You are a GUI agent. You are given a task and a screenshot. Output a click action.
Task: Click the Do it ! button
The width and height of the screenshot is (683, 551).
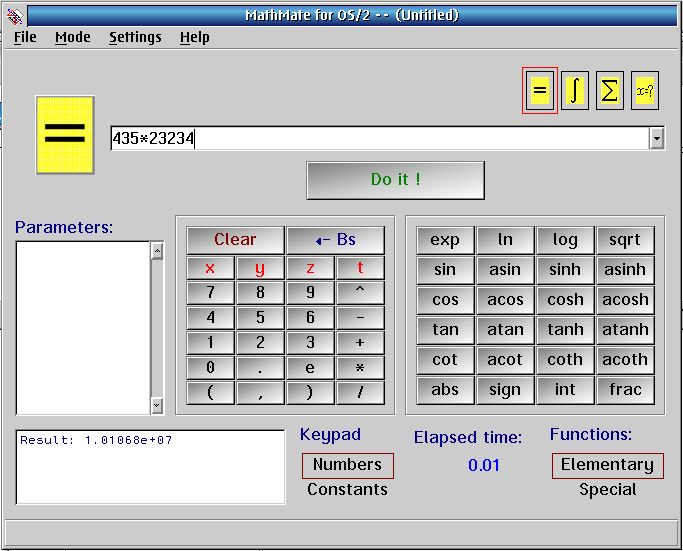tap(395, 180)
